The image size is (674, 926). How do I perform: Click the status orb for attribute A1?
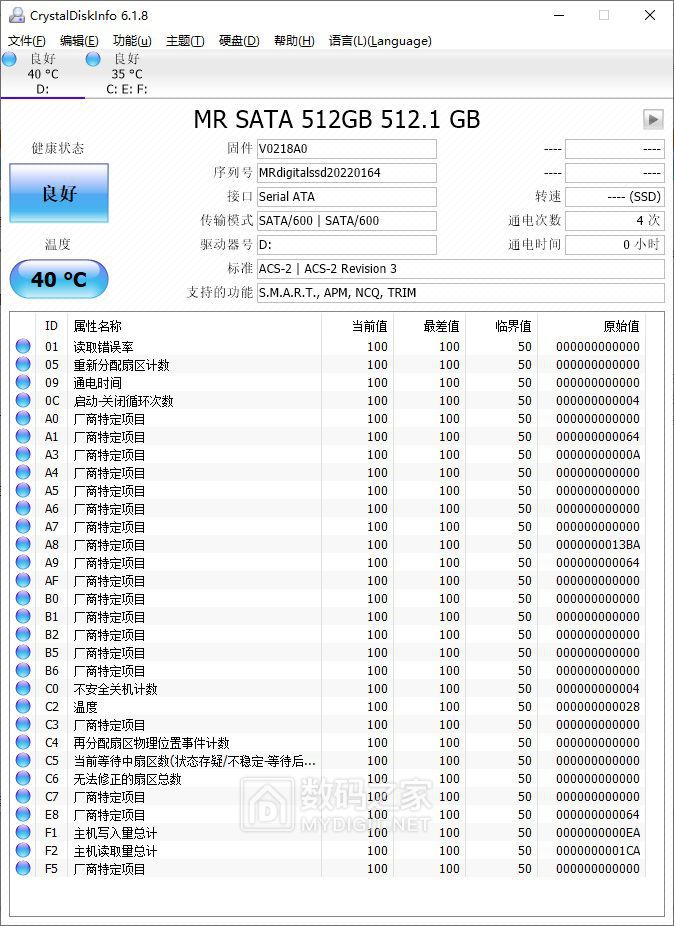click(23, 436)
